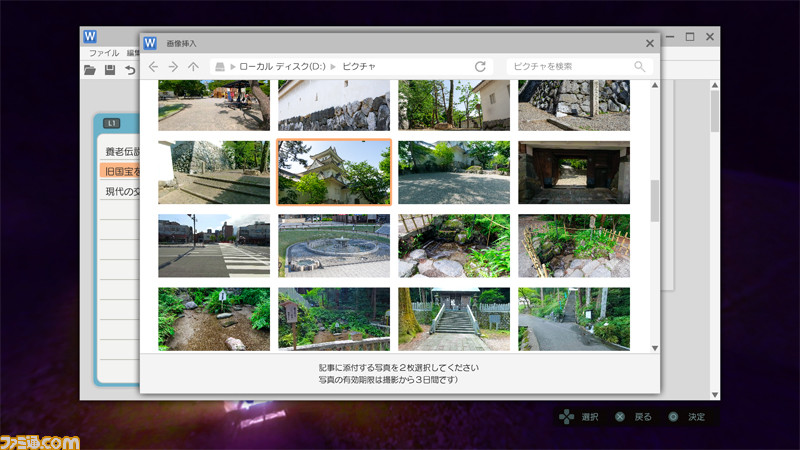
Task: Select the circular stone fountain photo
Action: 334,246
